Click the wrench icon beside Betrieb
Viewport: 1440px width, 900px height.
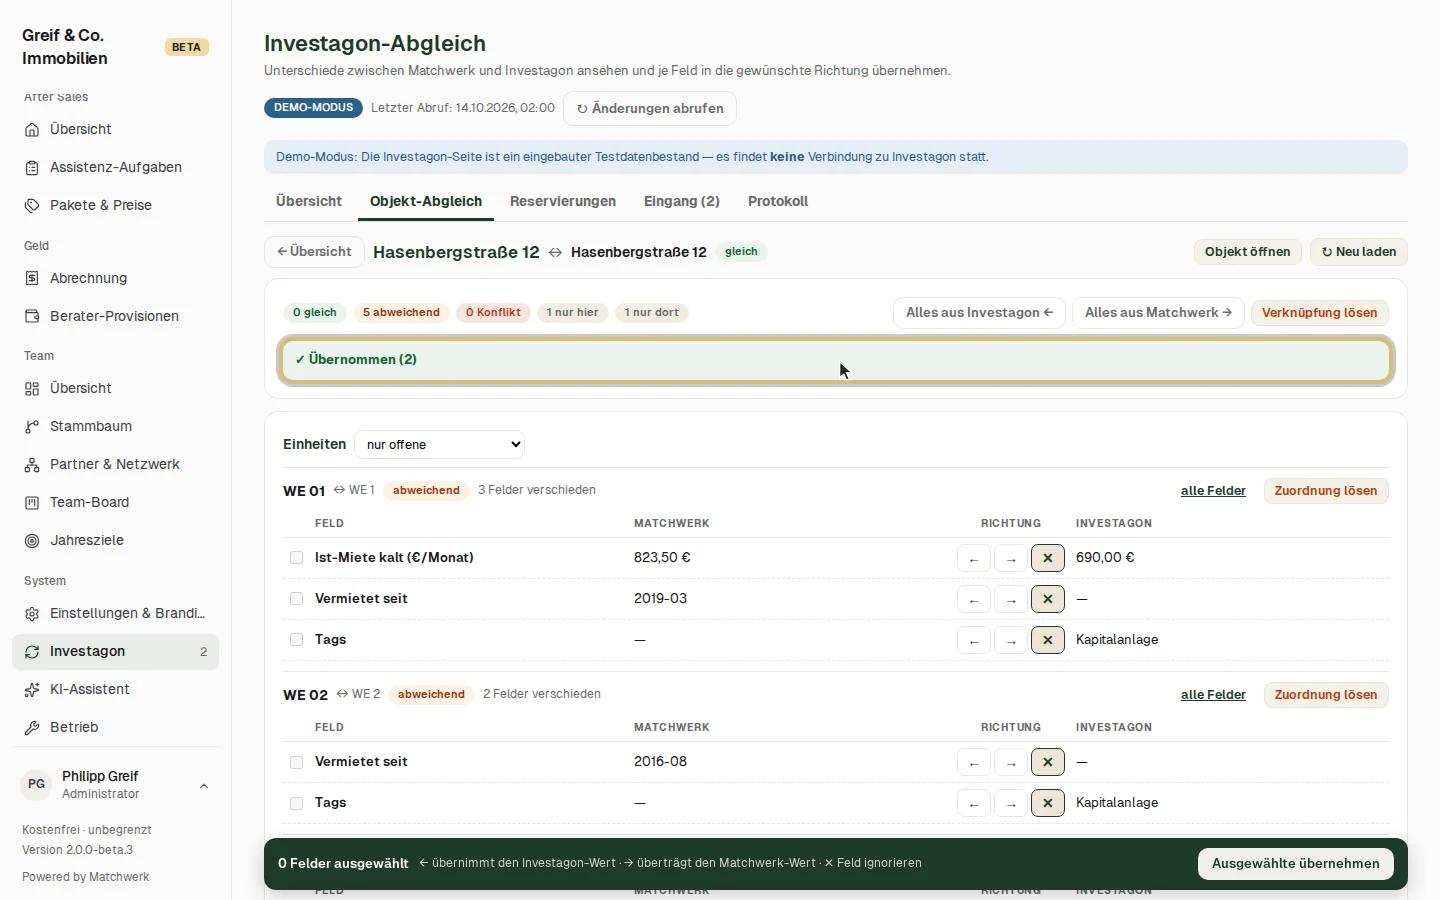(32, 728)
